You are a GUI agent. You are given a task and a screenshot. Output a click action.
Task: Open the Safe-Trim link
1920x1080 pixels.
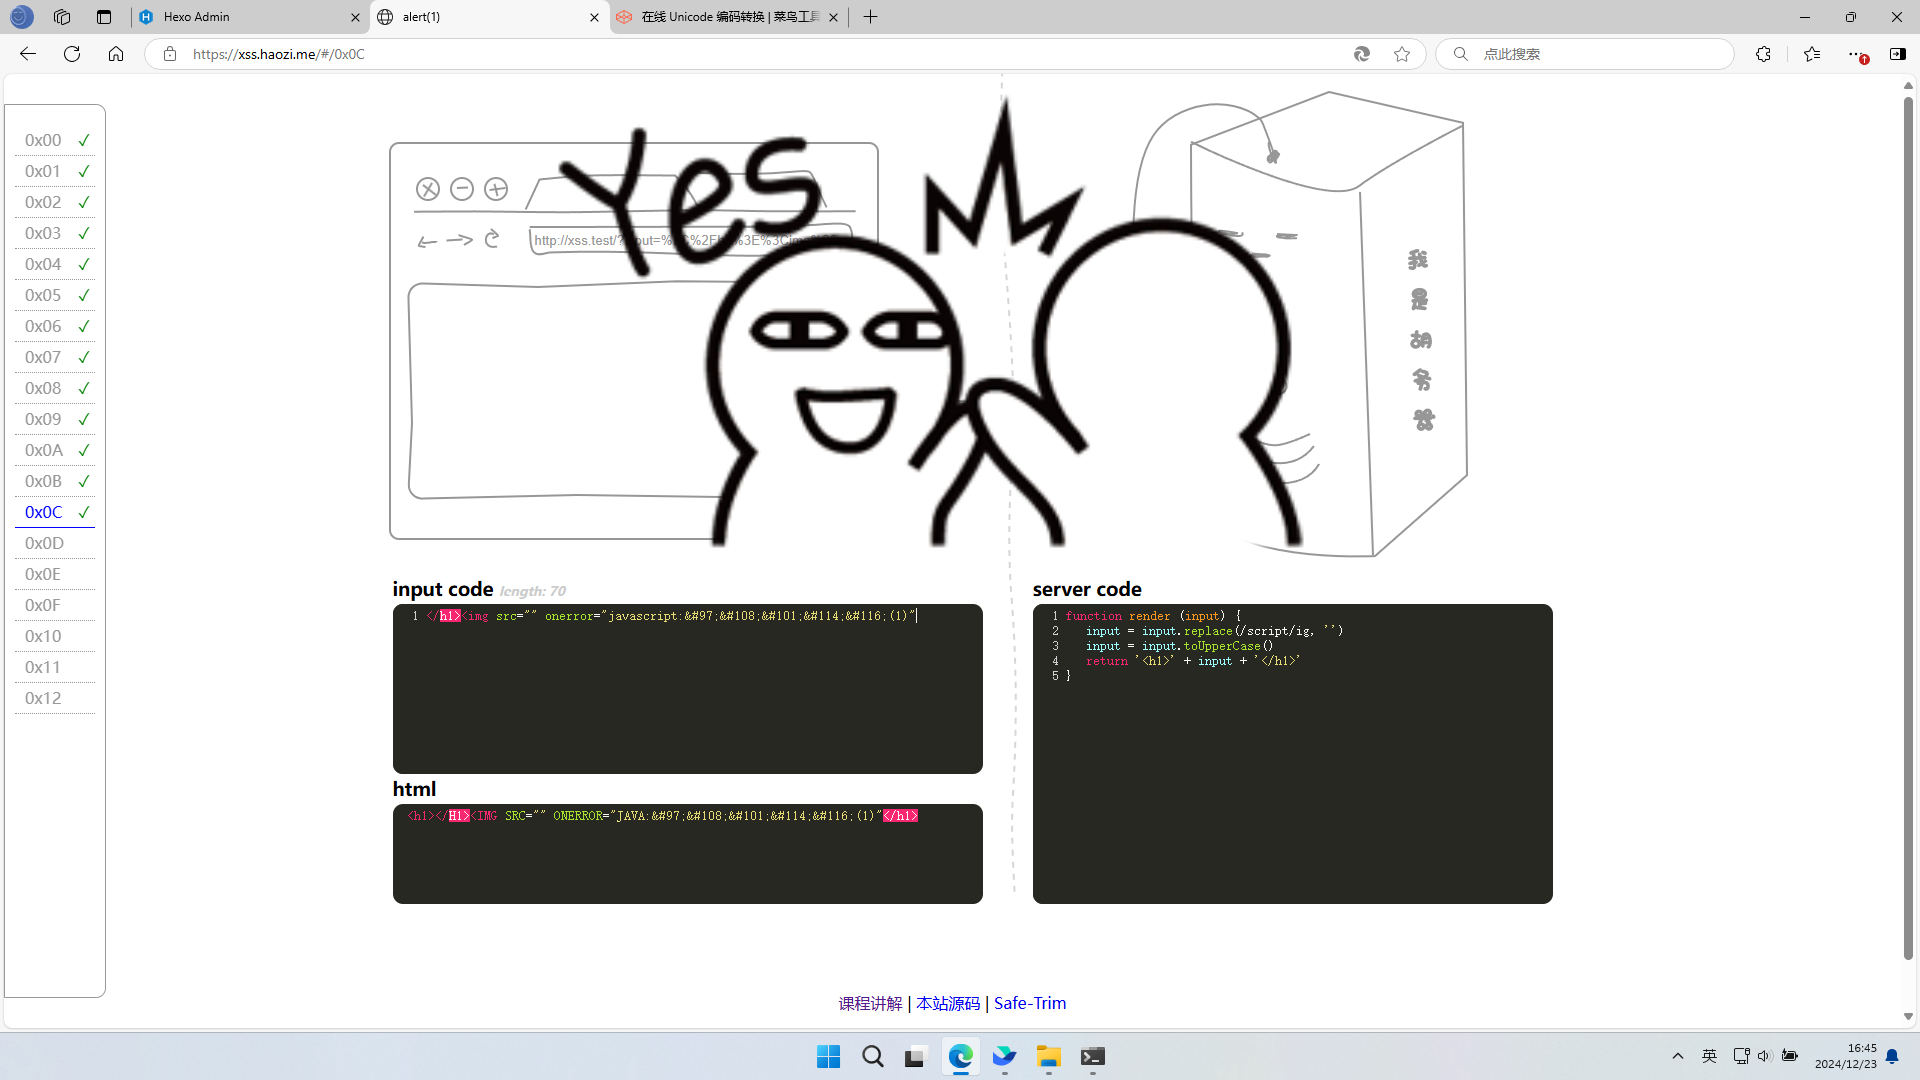1029,1003
